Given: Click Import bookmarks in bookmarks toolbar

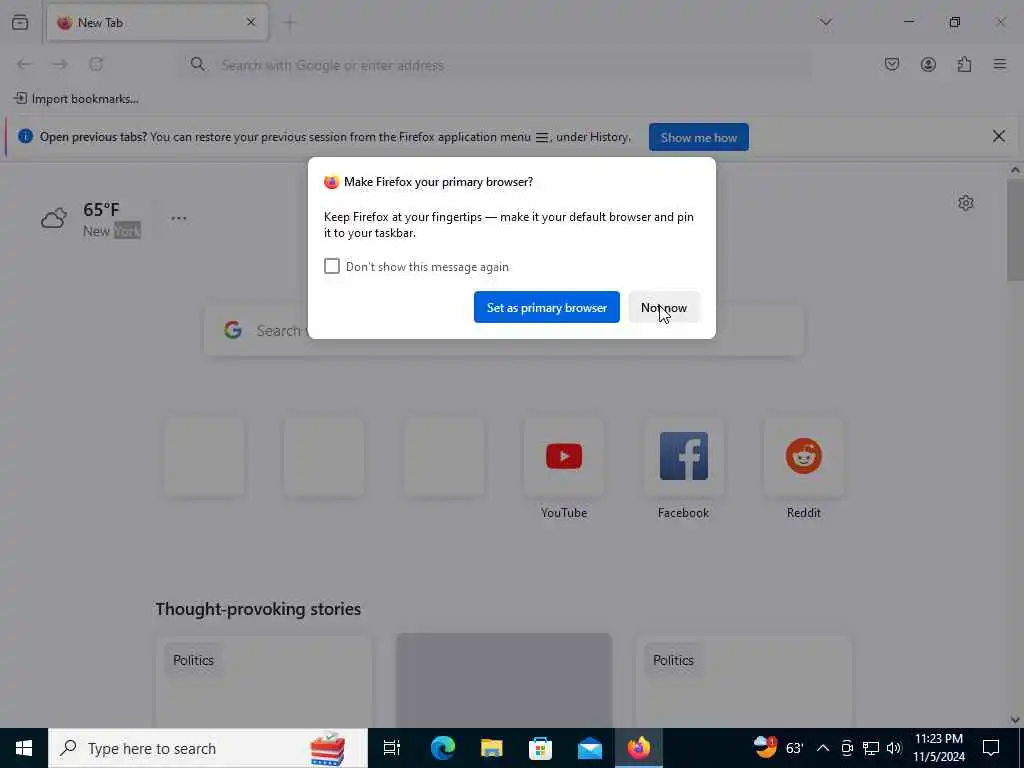Looking at the screenshot, I should pyautogui.click(x=76, y=99).
